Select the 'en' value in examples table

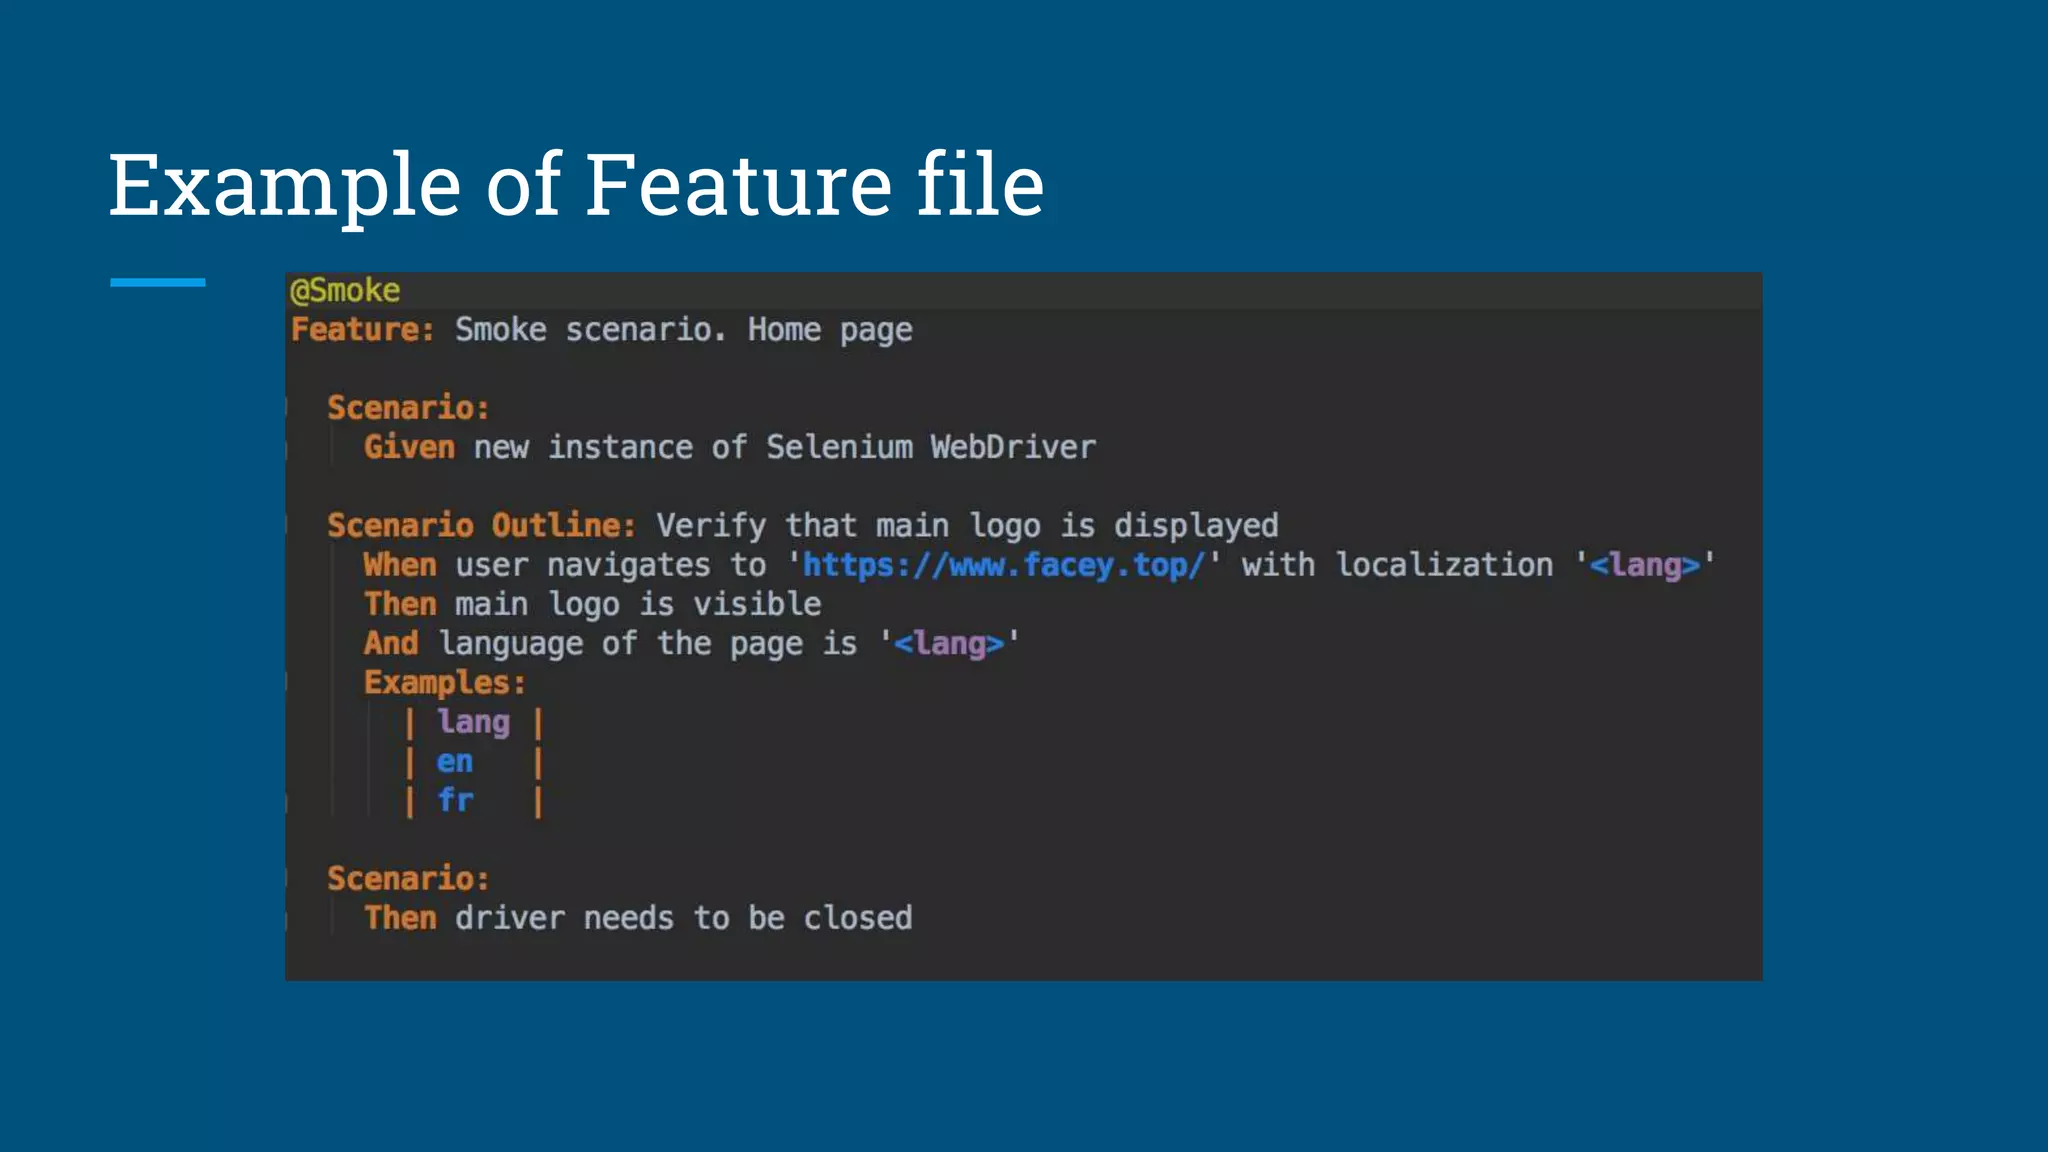click(x=454, y=761)
